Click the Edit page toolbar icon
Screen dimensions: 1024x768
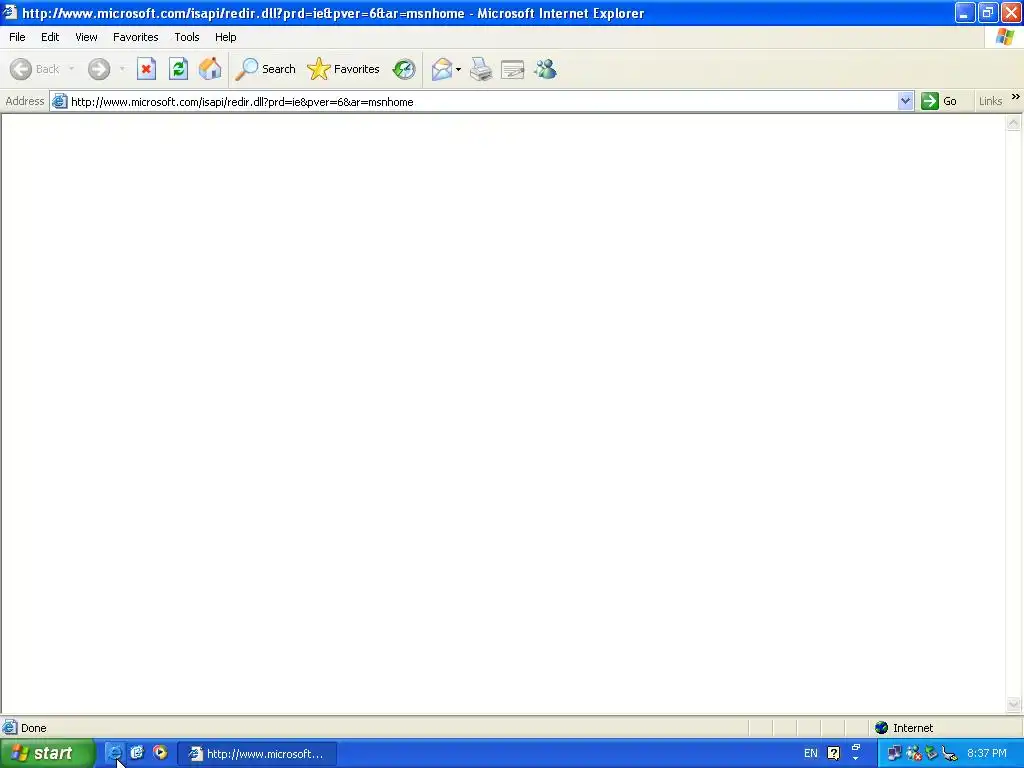(513, 69)
